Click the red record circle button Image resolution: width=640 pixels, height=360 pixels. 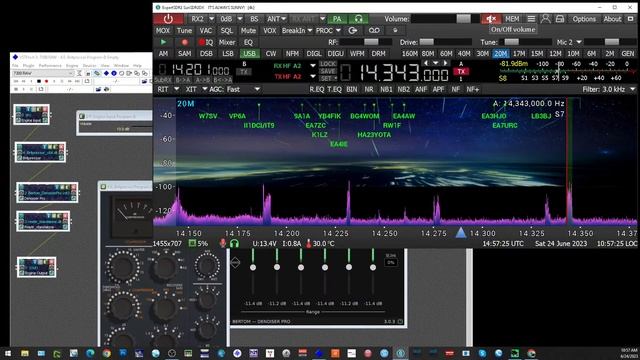[x=184, y=42]
